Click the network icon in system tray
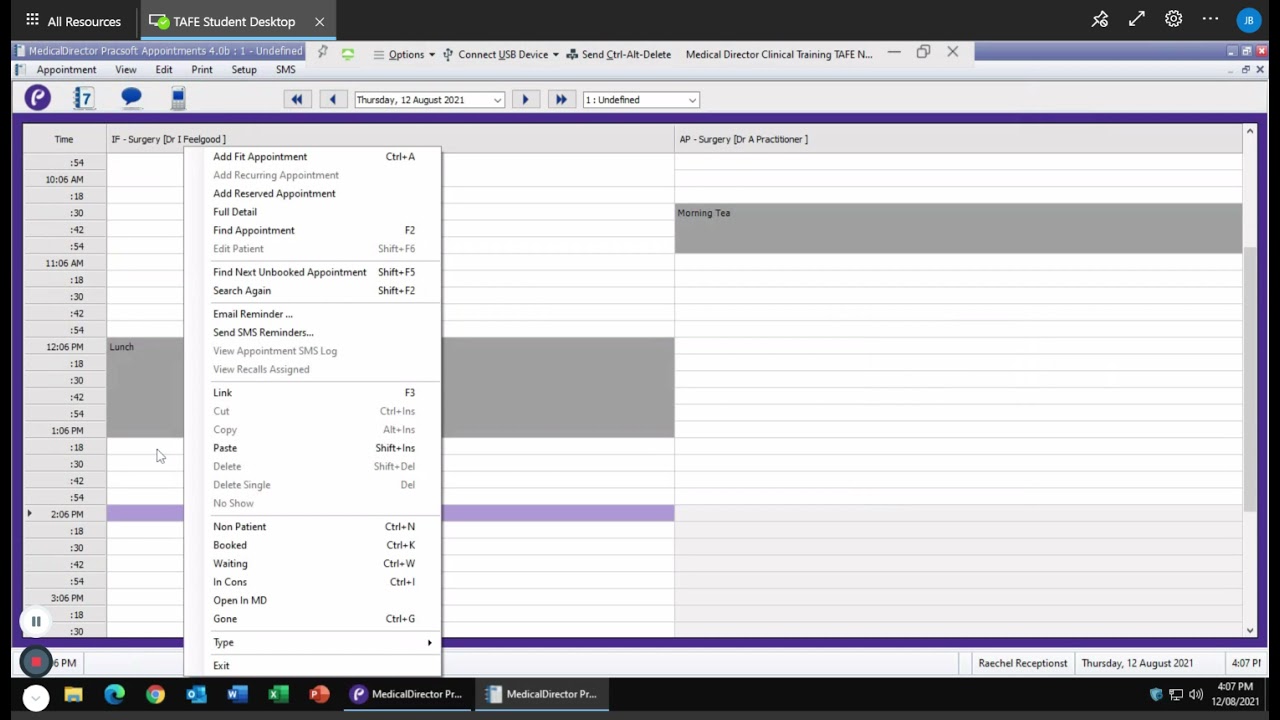1280x720 pixels. 1176,694
